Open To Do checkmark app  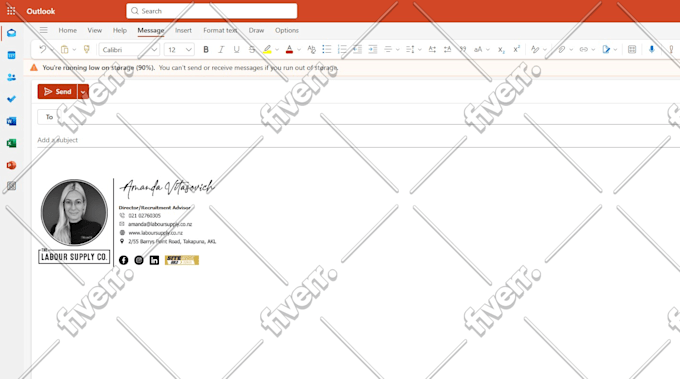point(11,99)
